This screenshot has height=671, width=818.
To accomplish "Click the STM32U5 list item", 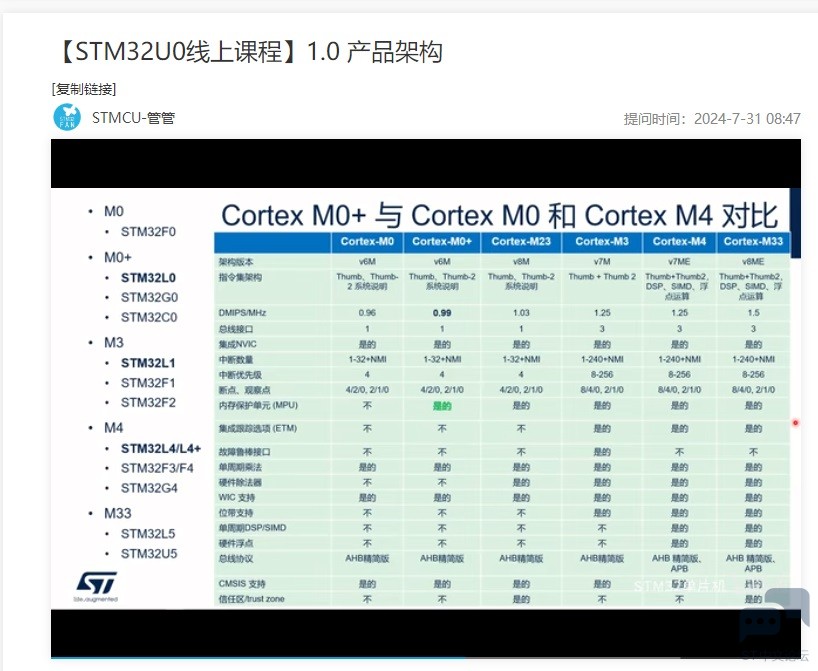I will [x=149, y=554].
